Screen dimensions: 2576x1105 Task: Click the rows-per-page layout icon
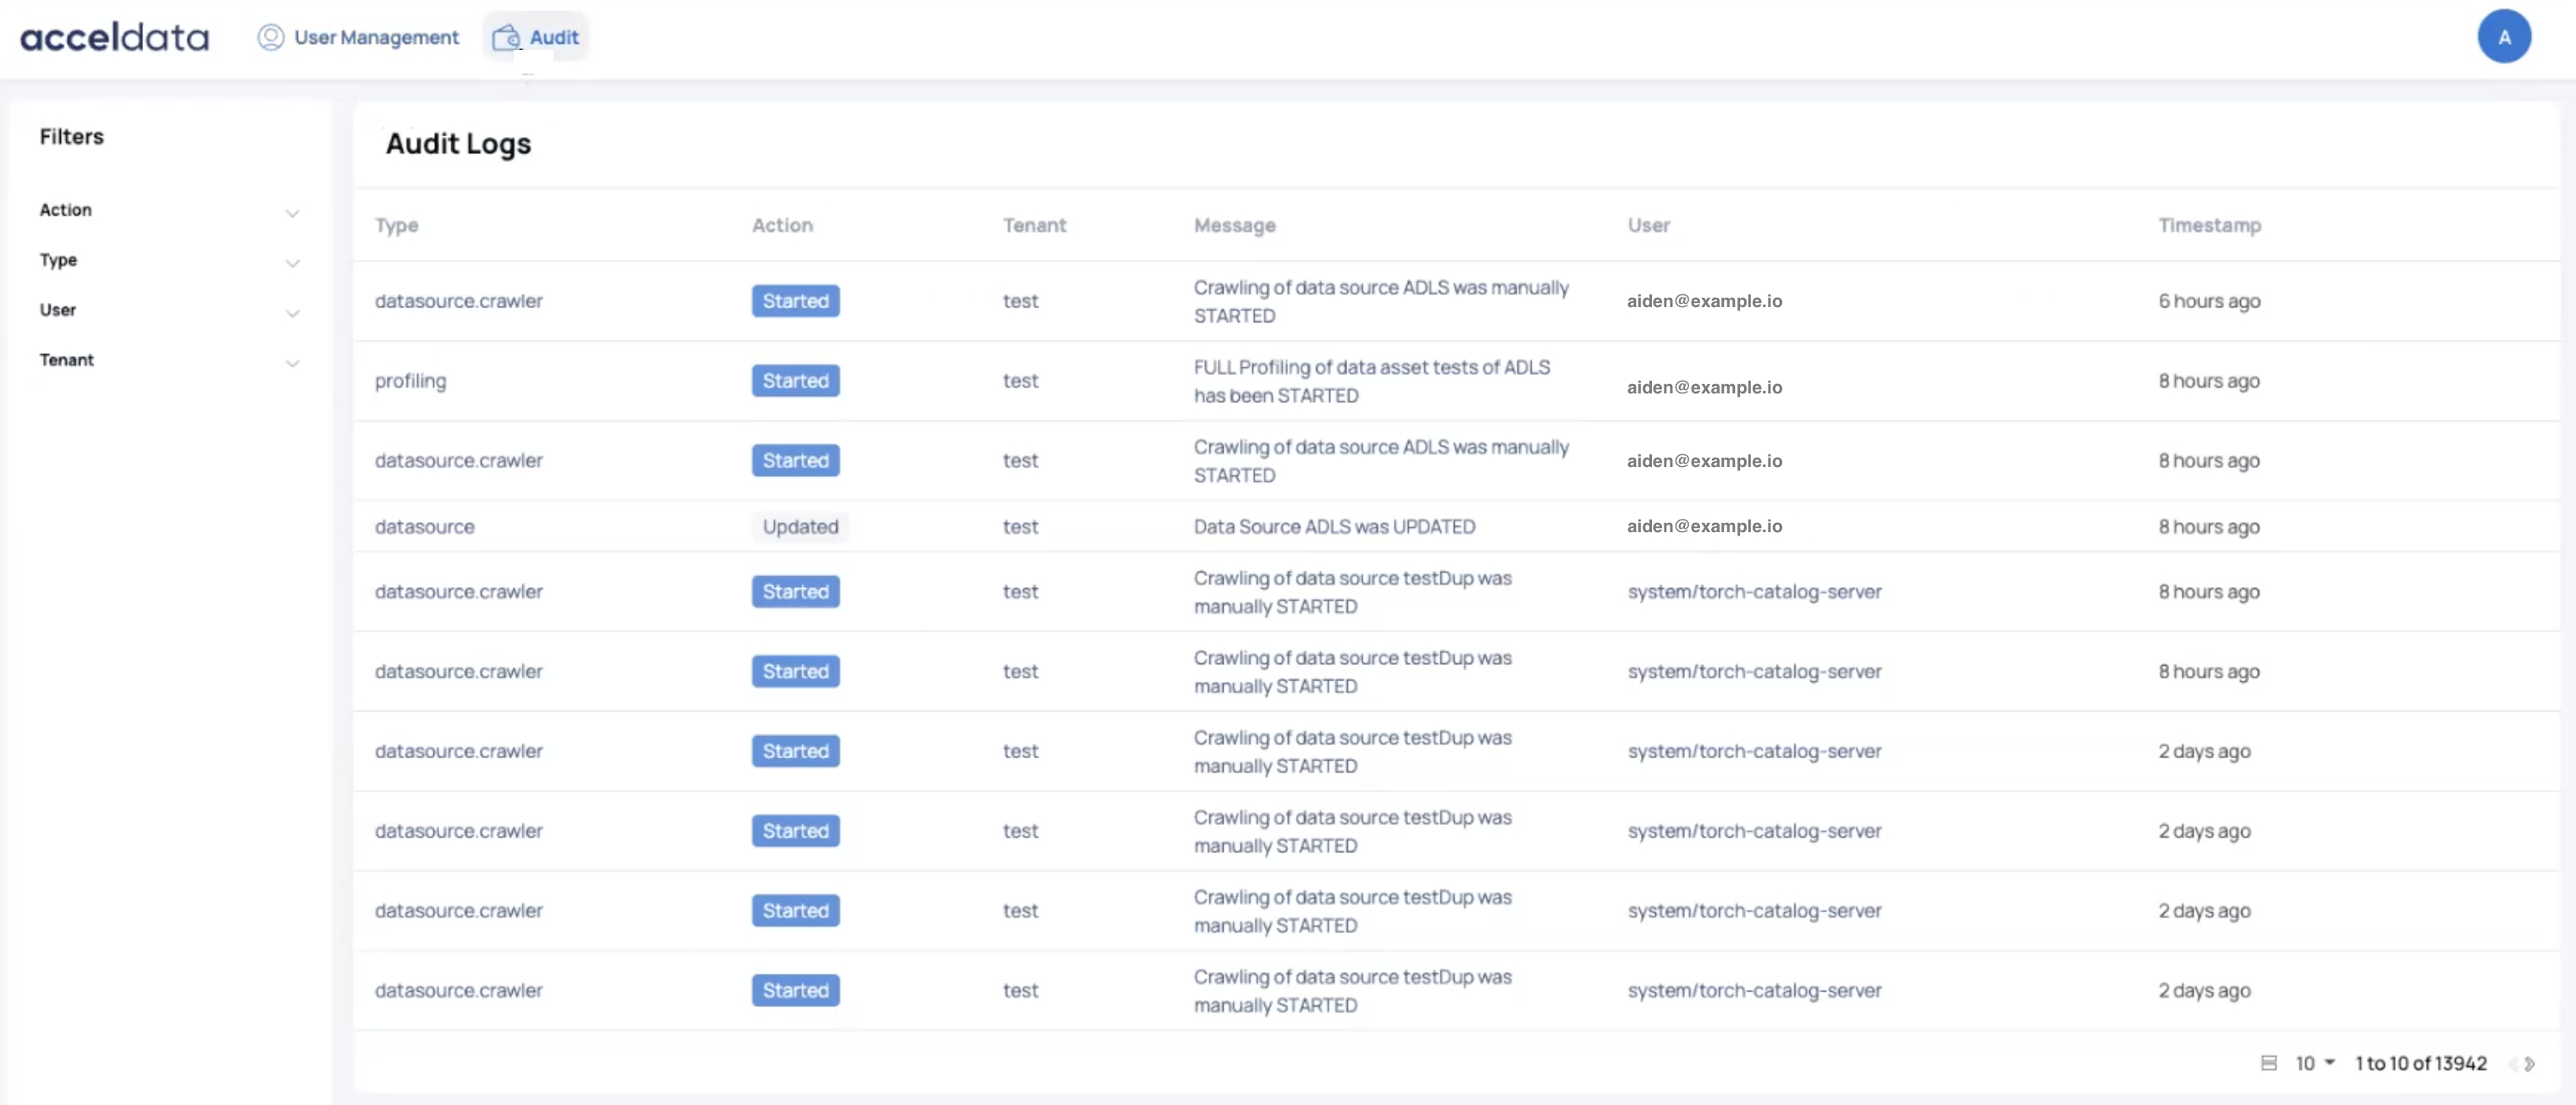[x=2268, y=1063]
